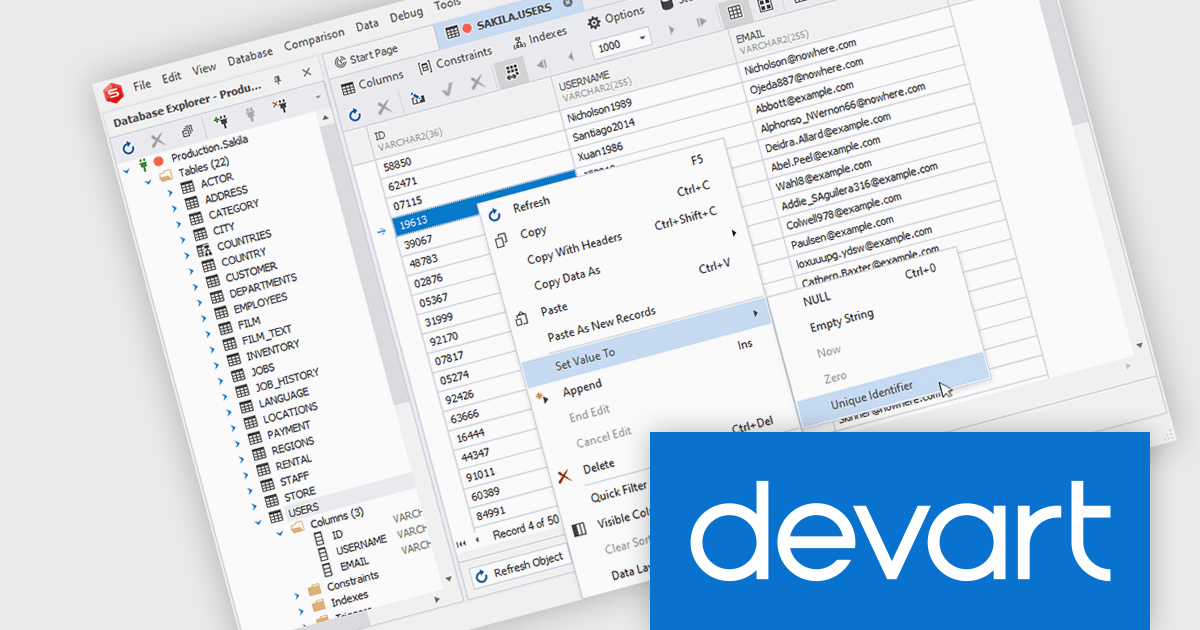The height and width of the screenshot is (630, 1200).
Task: Click the grid view mode icon
Action: 735,12
